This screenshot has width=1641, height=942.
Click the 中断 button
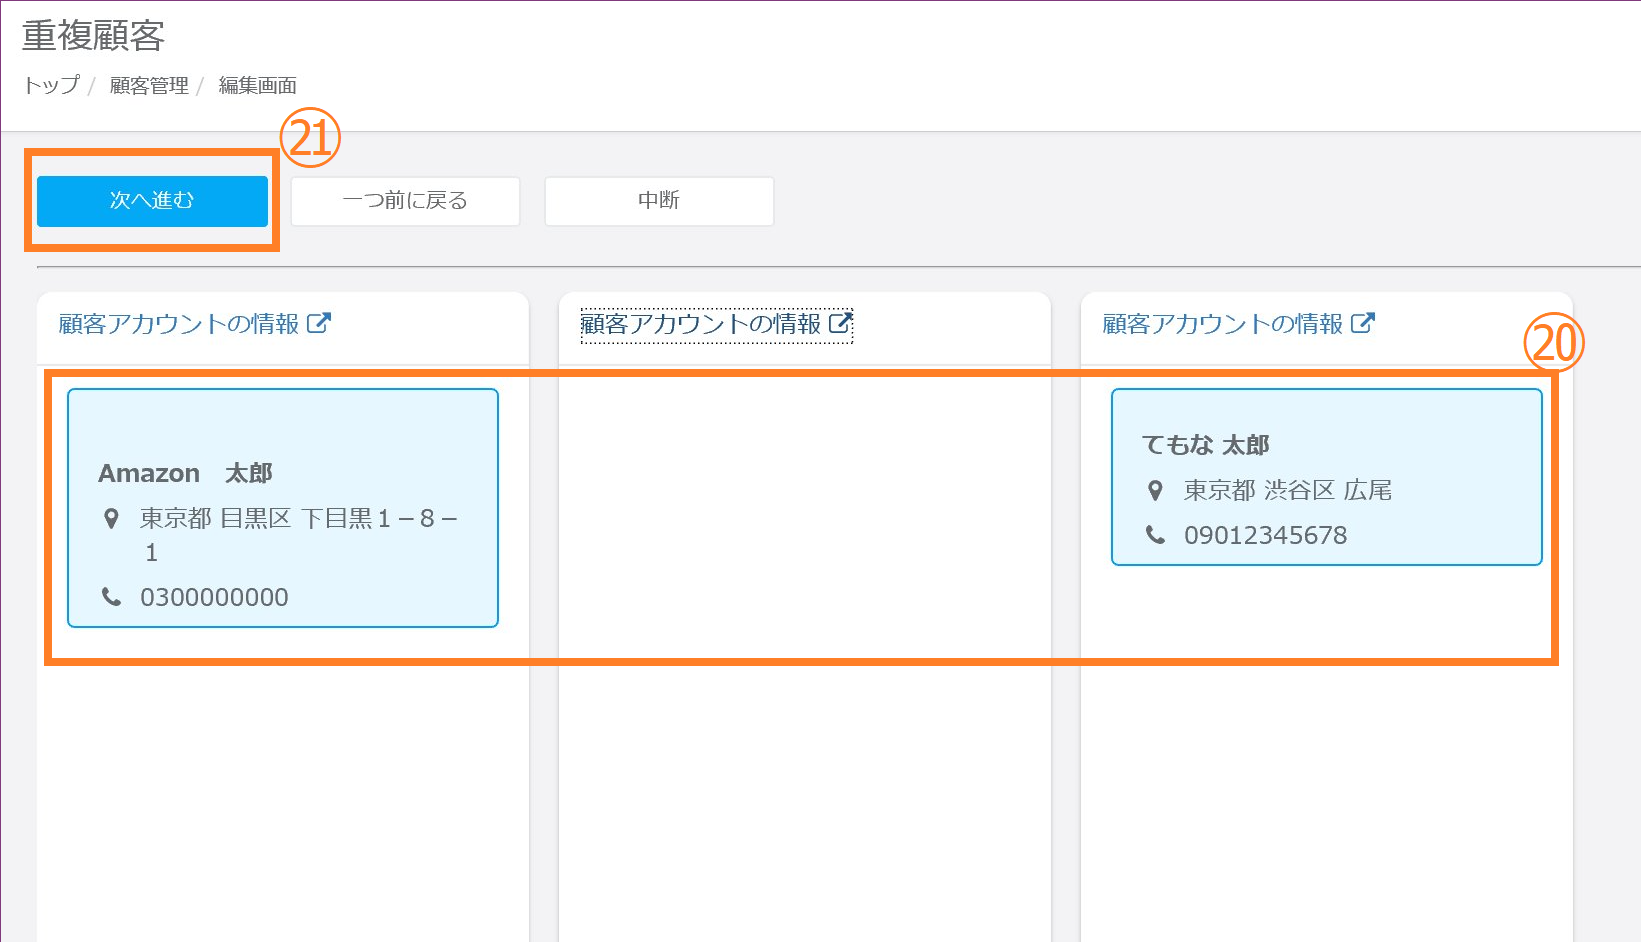pos(659,201)
